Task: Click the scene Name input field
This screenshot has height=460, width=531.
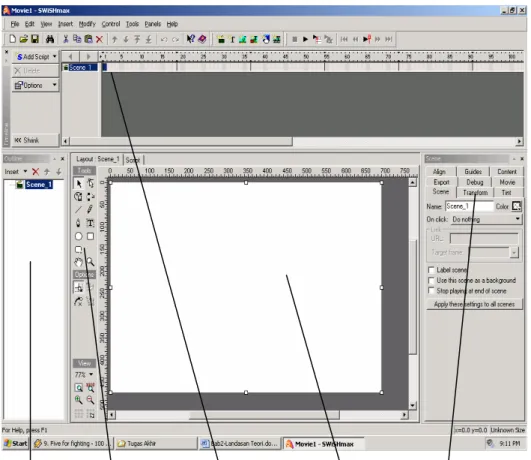Action: (x=469, y=206)
